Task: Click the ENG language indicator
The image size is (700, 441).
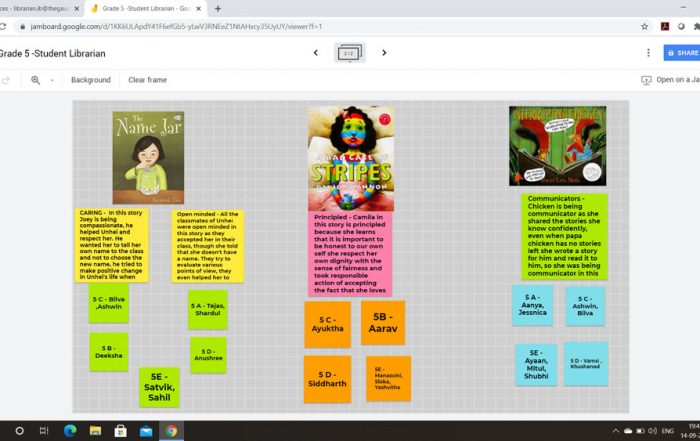Action: click(x=667, y=431)
